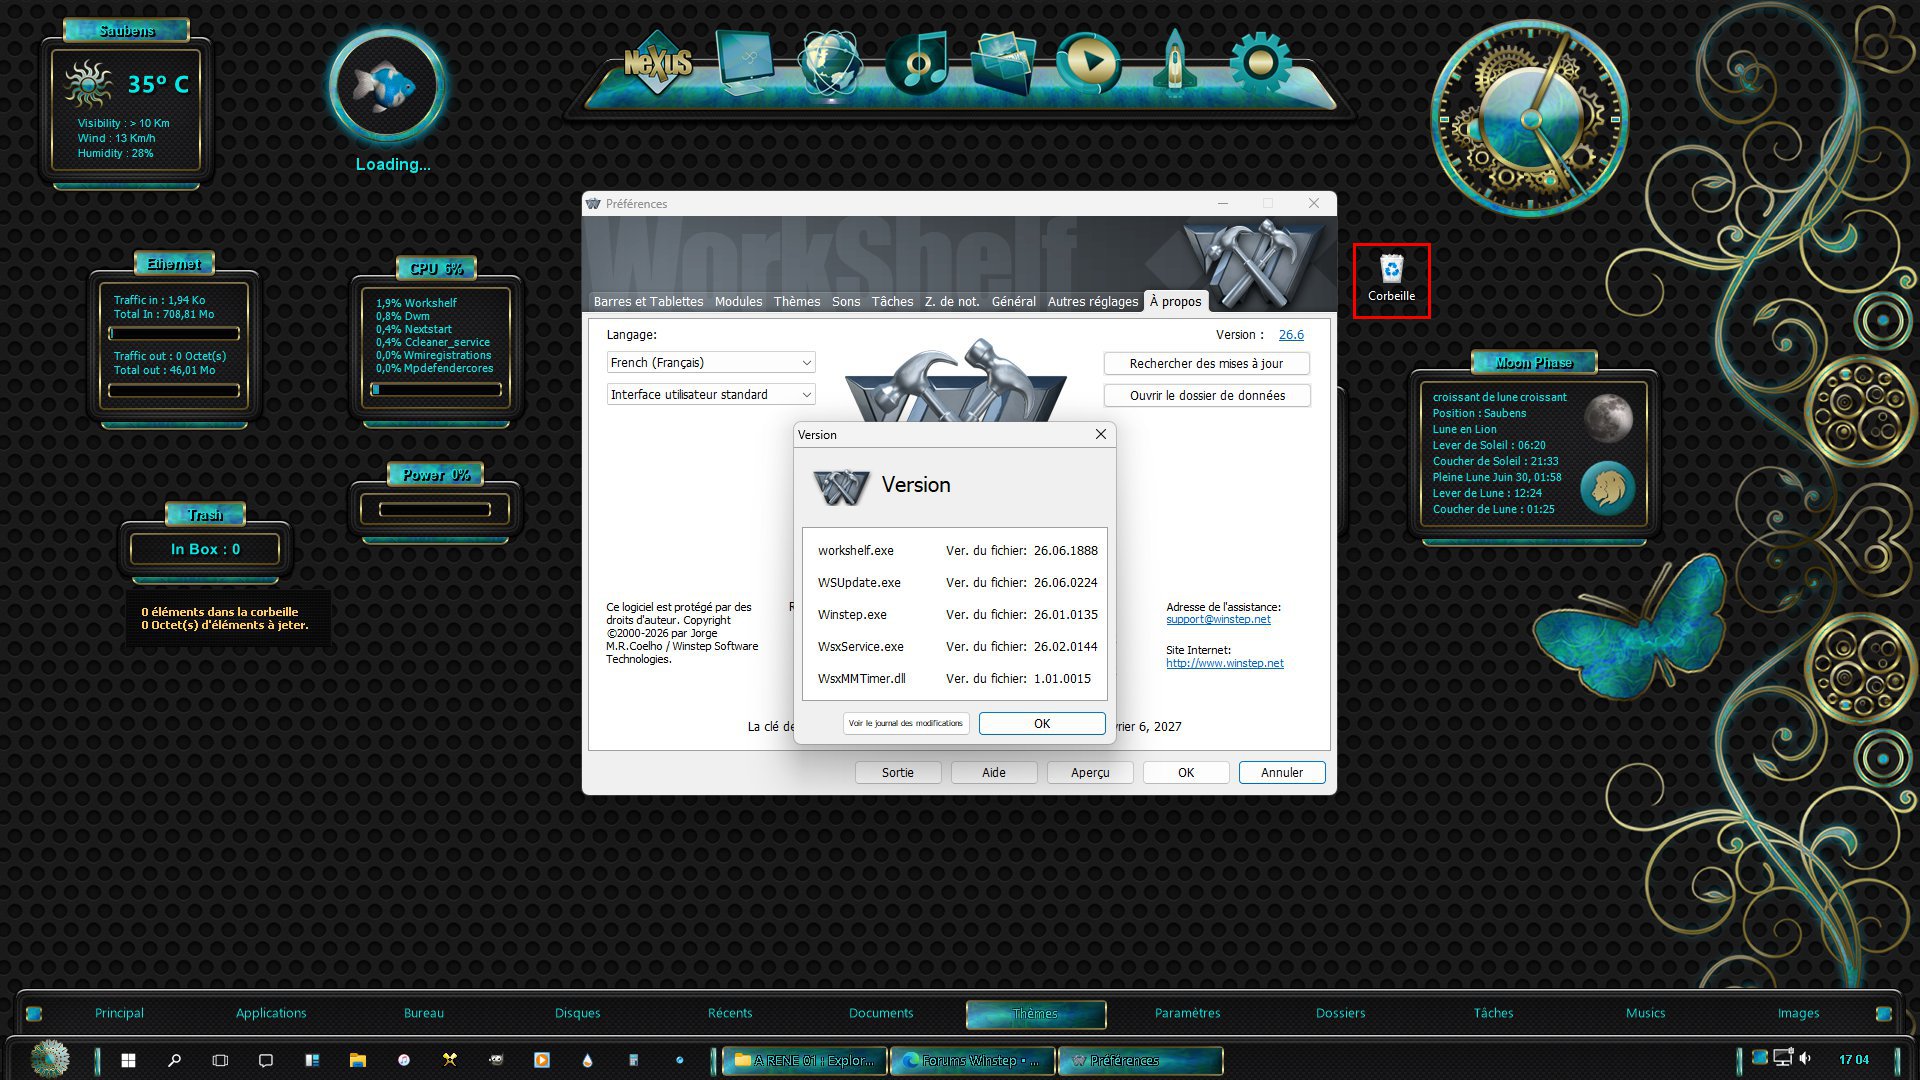
Task: Click the network monitor icon in system tray
Action: point(1782,1058)
